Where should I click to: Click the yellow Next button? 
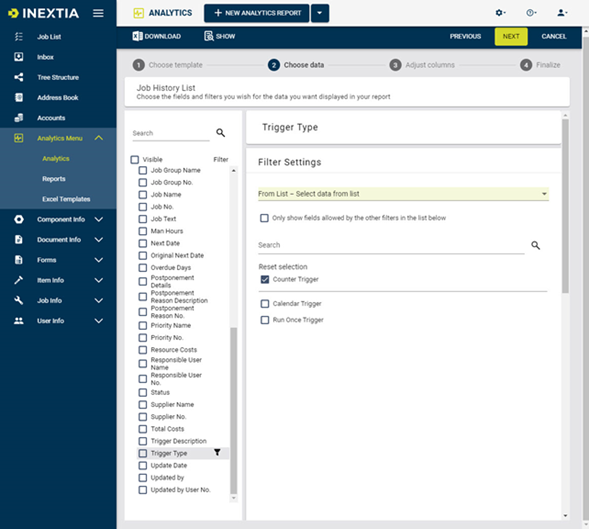click(x=511, y=36)
